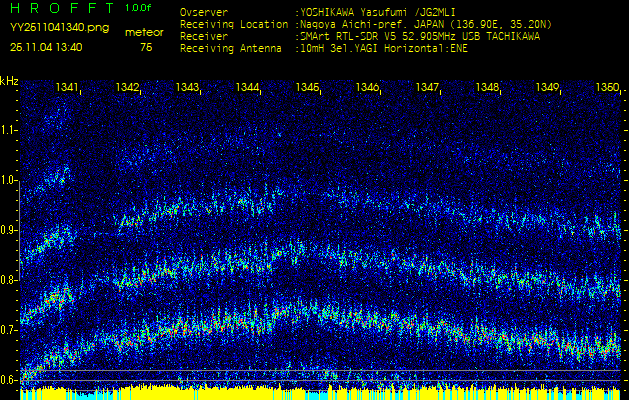Click the 1341 time marker

click(67, 88)
